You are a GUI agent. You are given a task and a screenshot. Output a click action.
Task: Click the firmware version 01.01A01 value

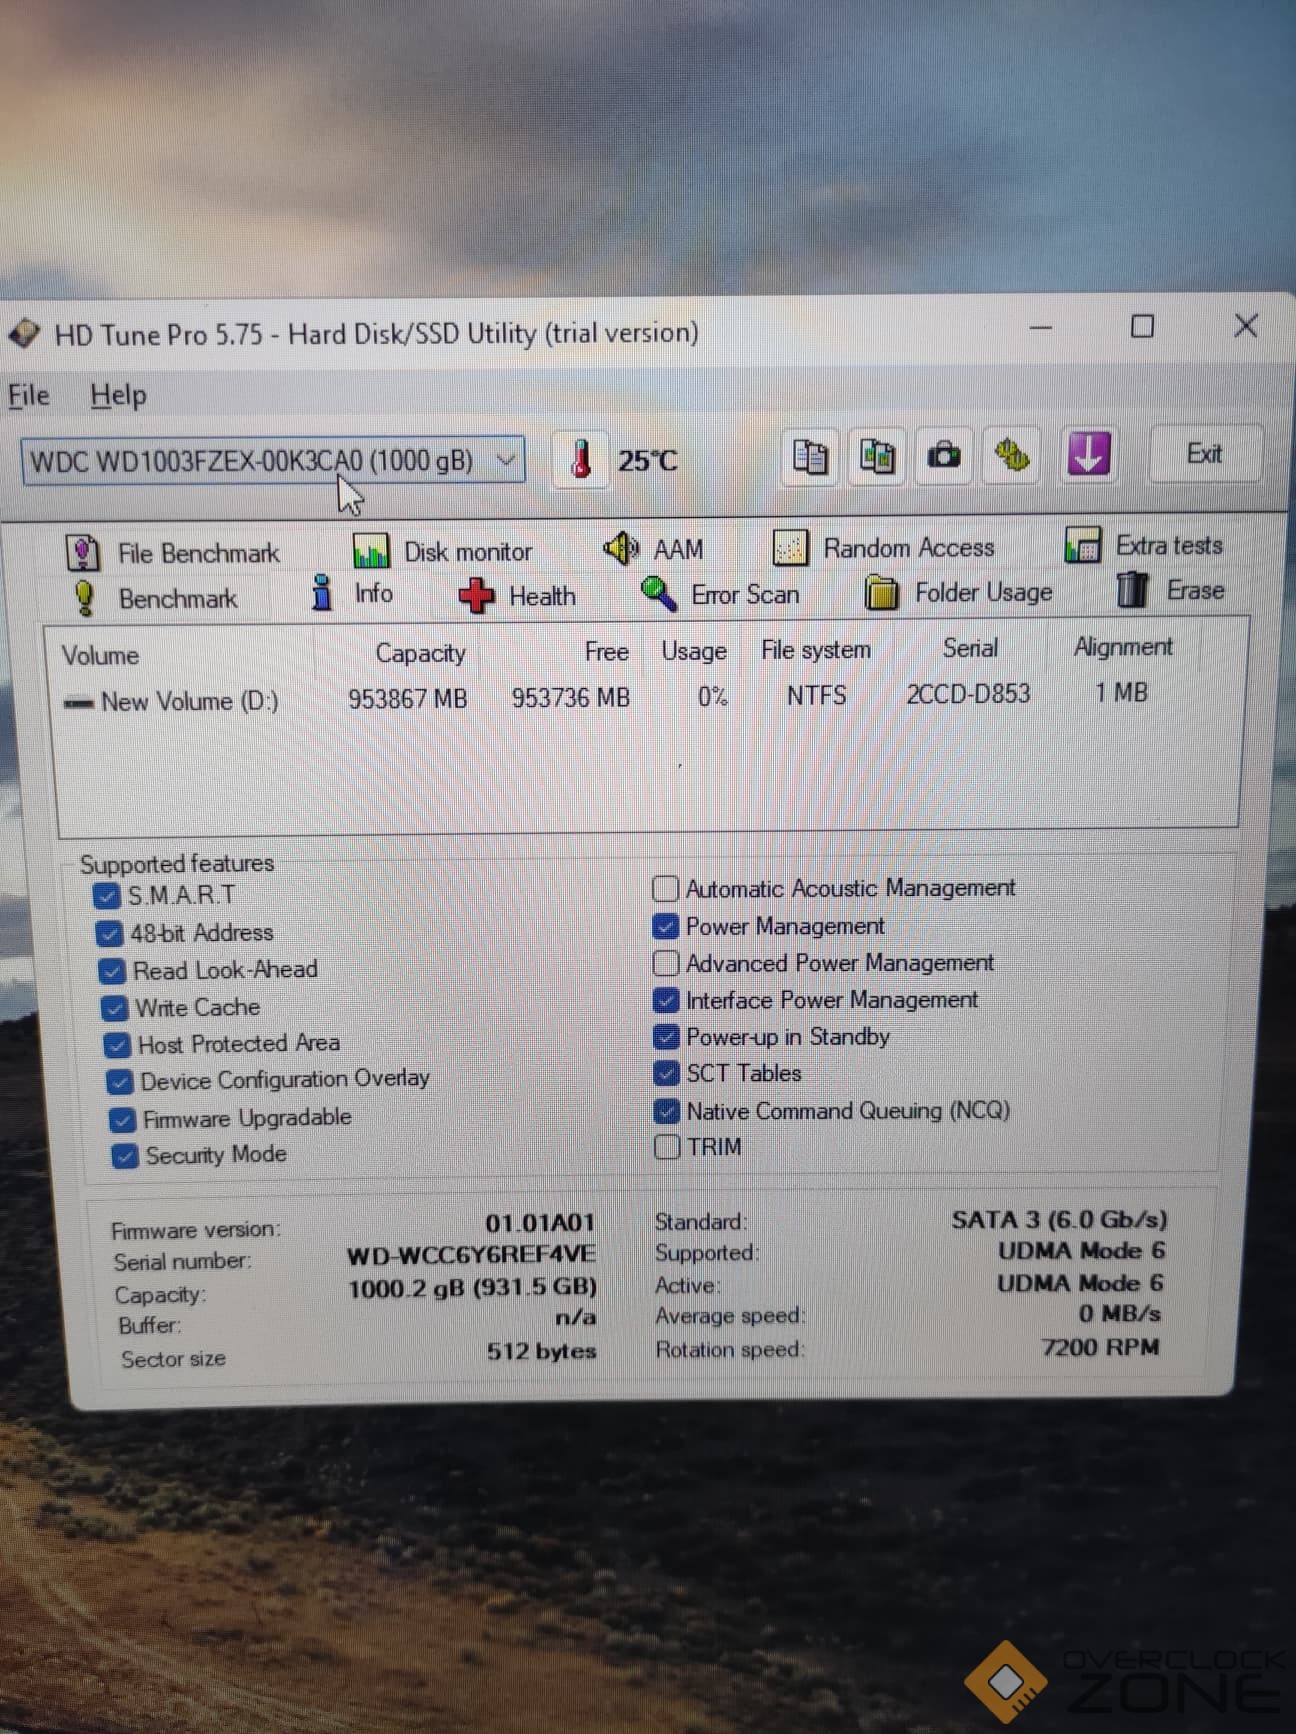coord(540,1223)
